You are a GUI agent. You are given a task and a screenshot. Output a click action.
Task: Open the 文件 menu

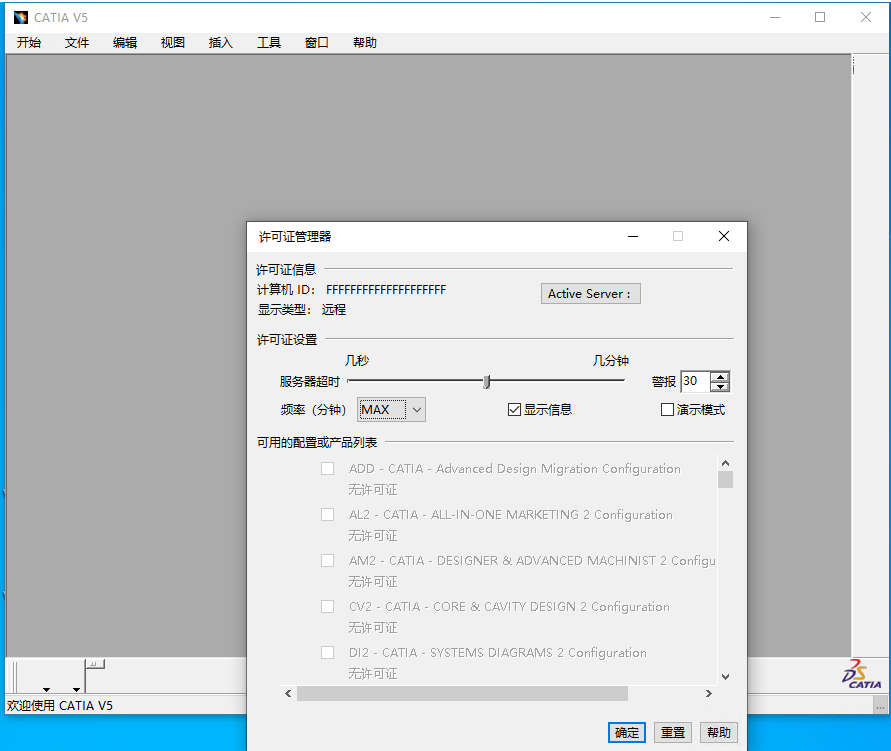(x=77, y=43)
